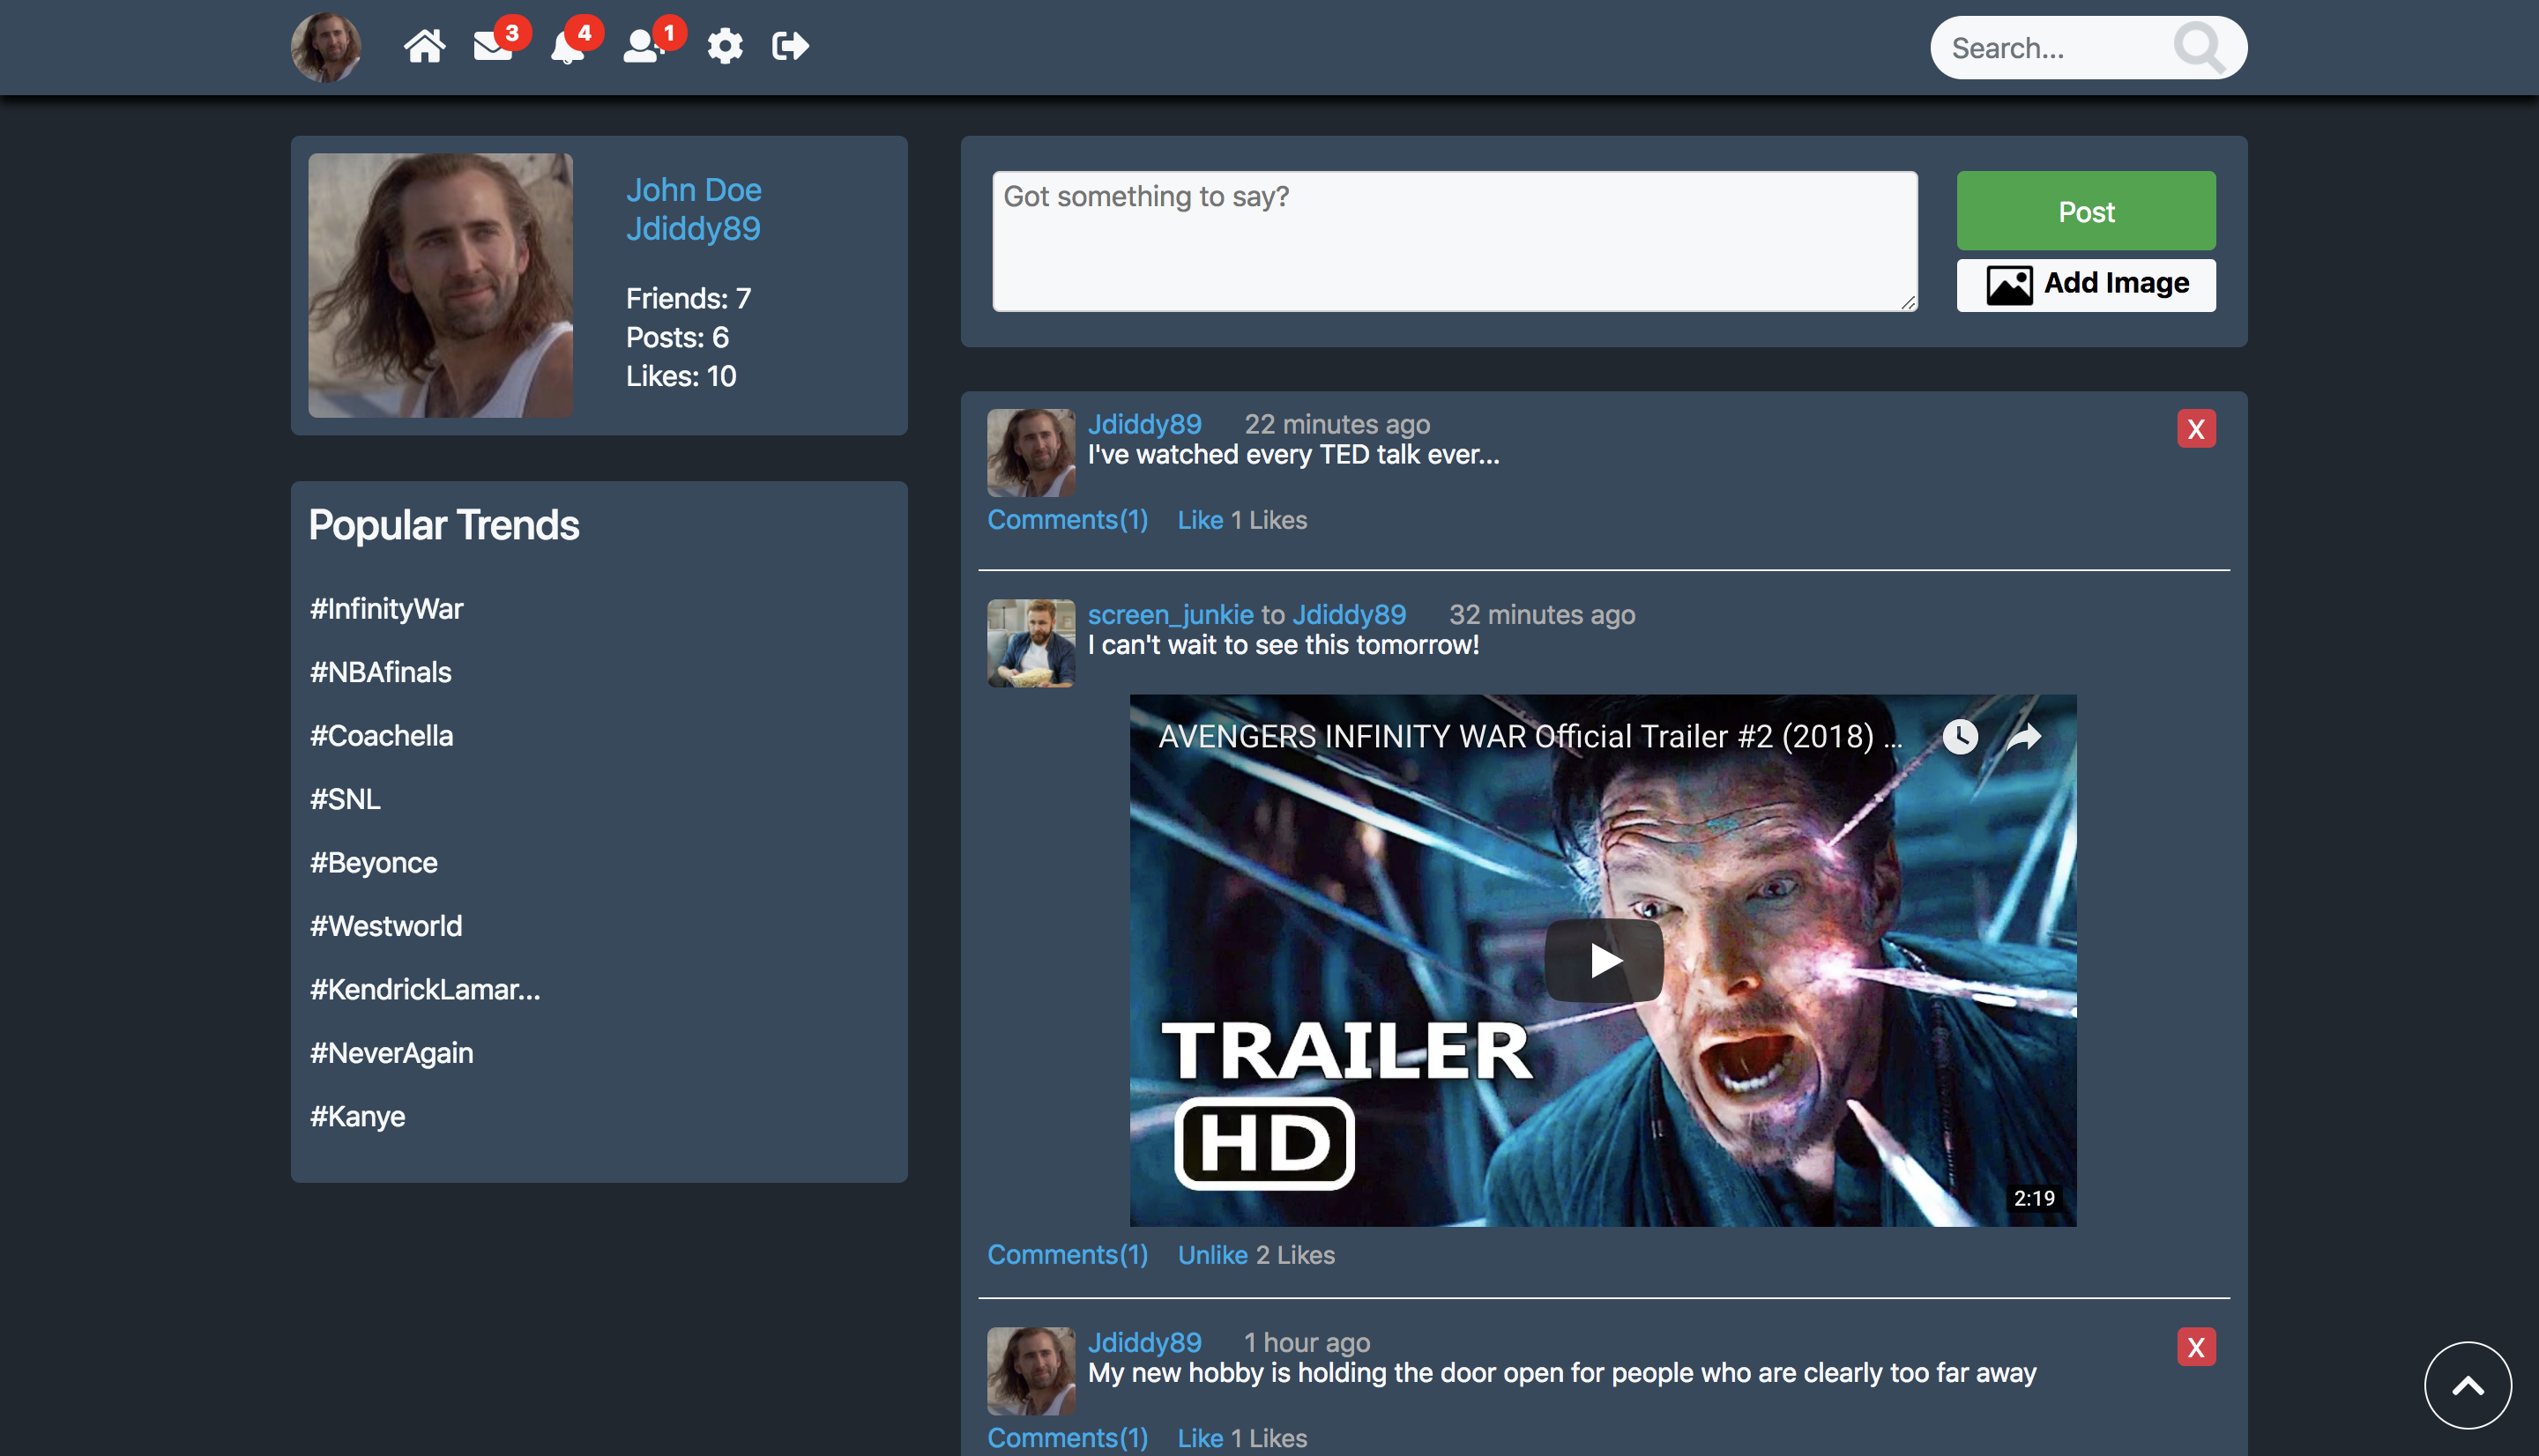
Task: Click Watch Later clock icon on video
Action: tap(1960, 737)
